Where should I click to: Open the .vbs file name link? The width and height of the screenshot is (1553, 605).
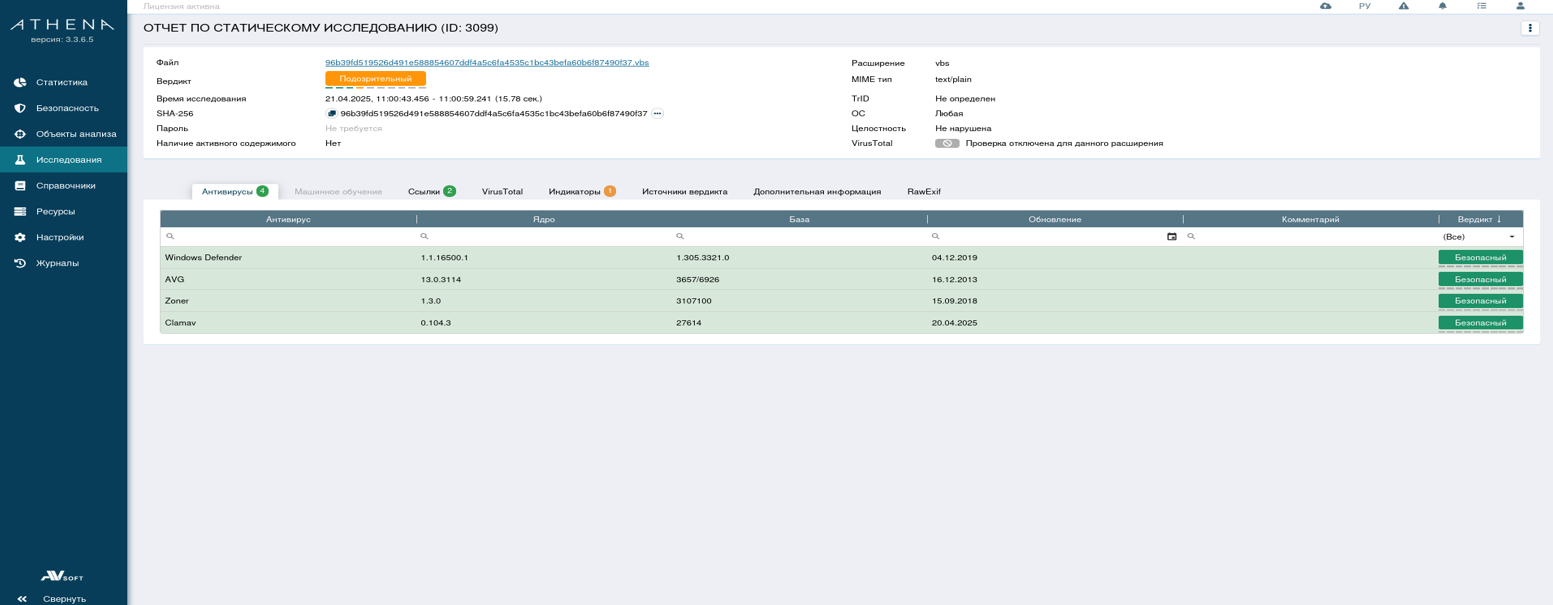pyautogui.click(x=486, y=63)
